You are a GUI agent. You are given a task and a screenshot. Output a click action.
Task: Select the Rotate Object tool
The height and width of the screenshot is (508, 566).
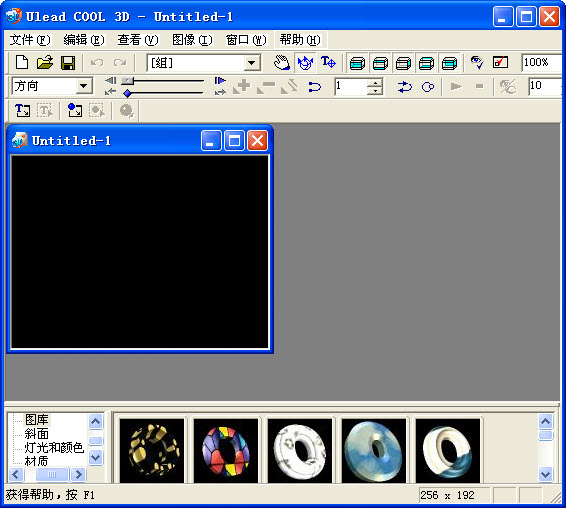pos(305,62)
